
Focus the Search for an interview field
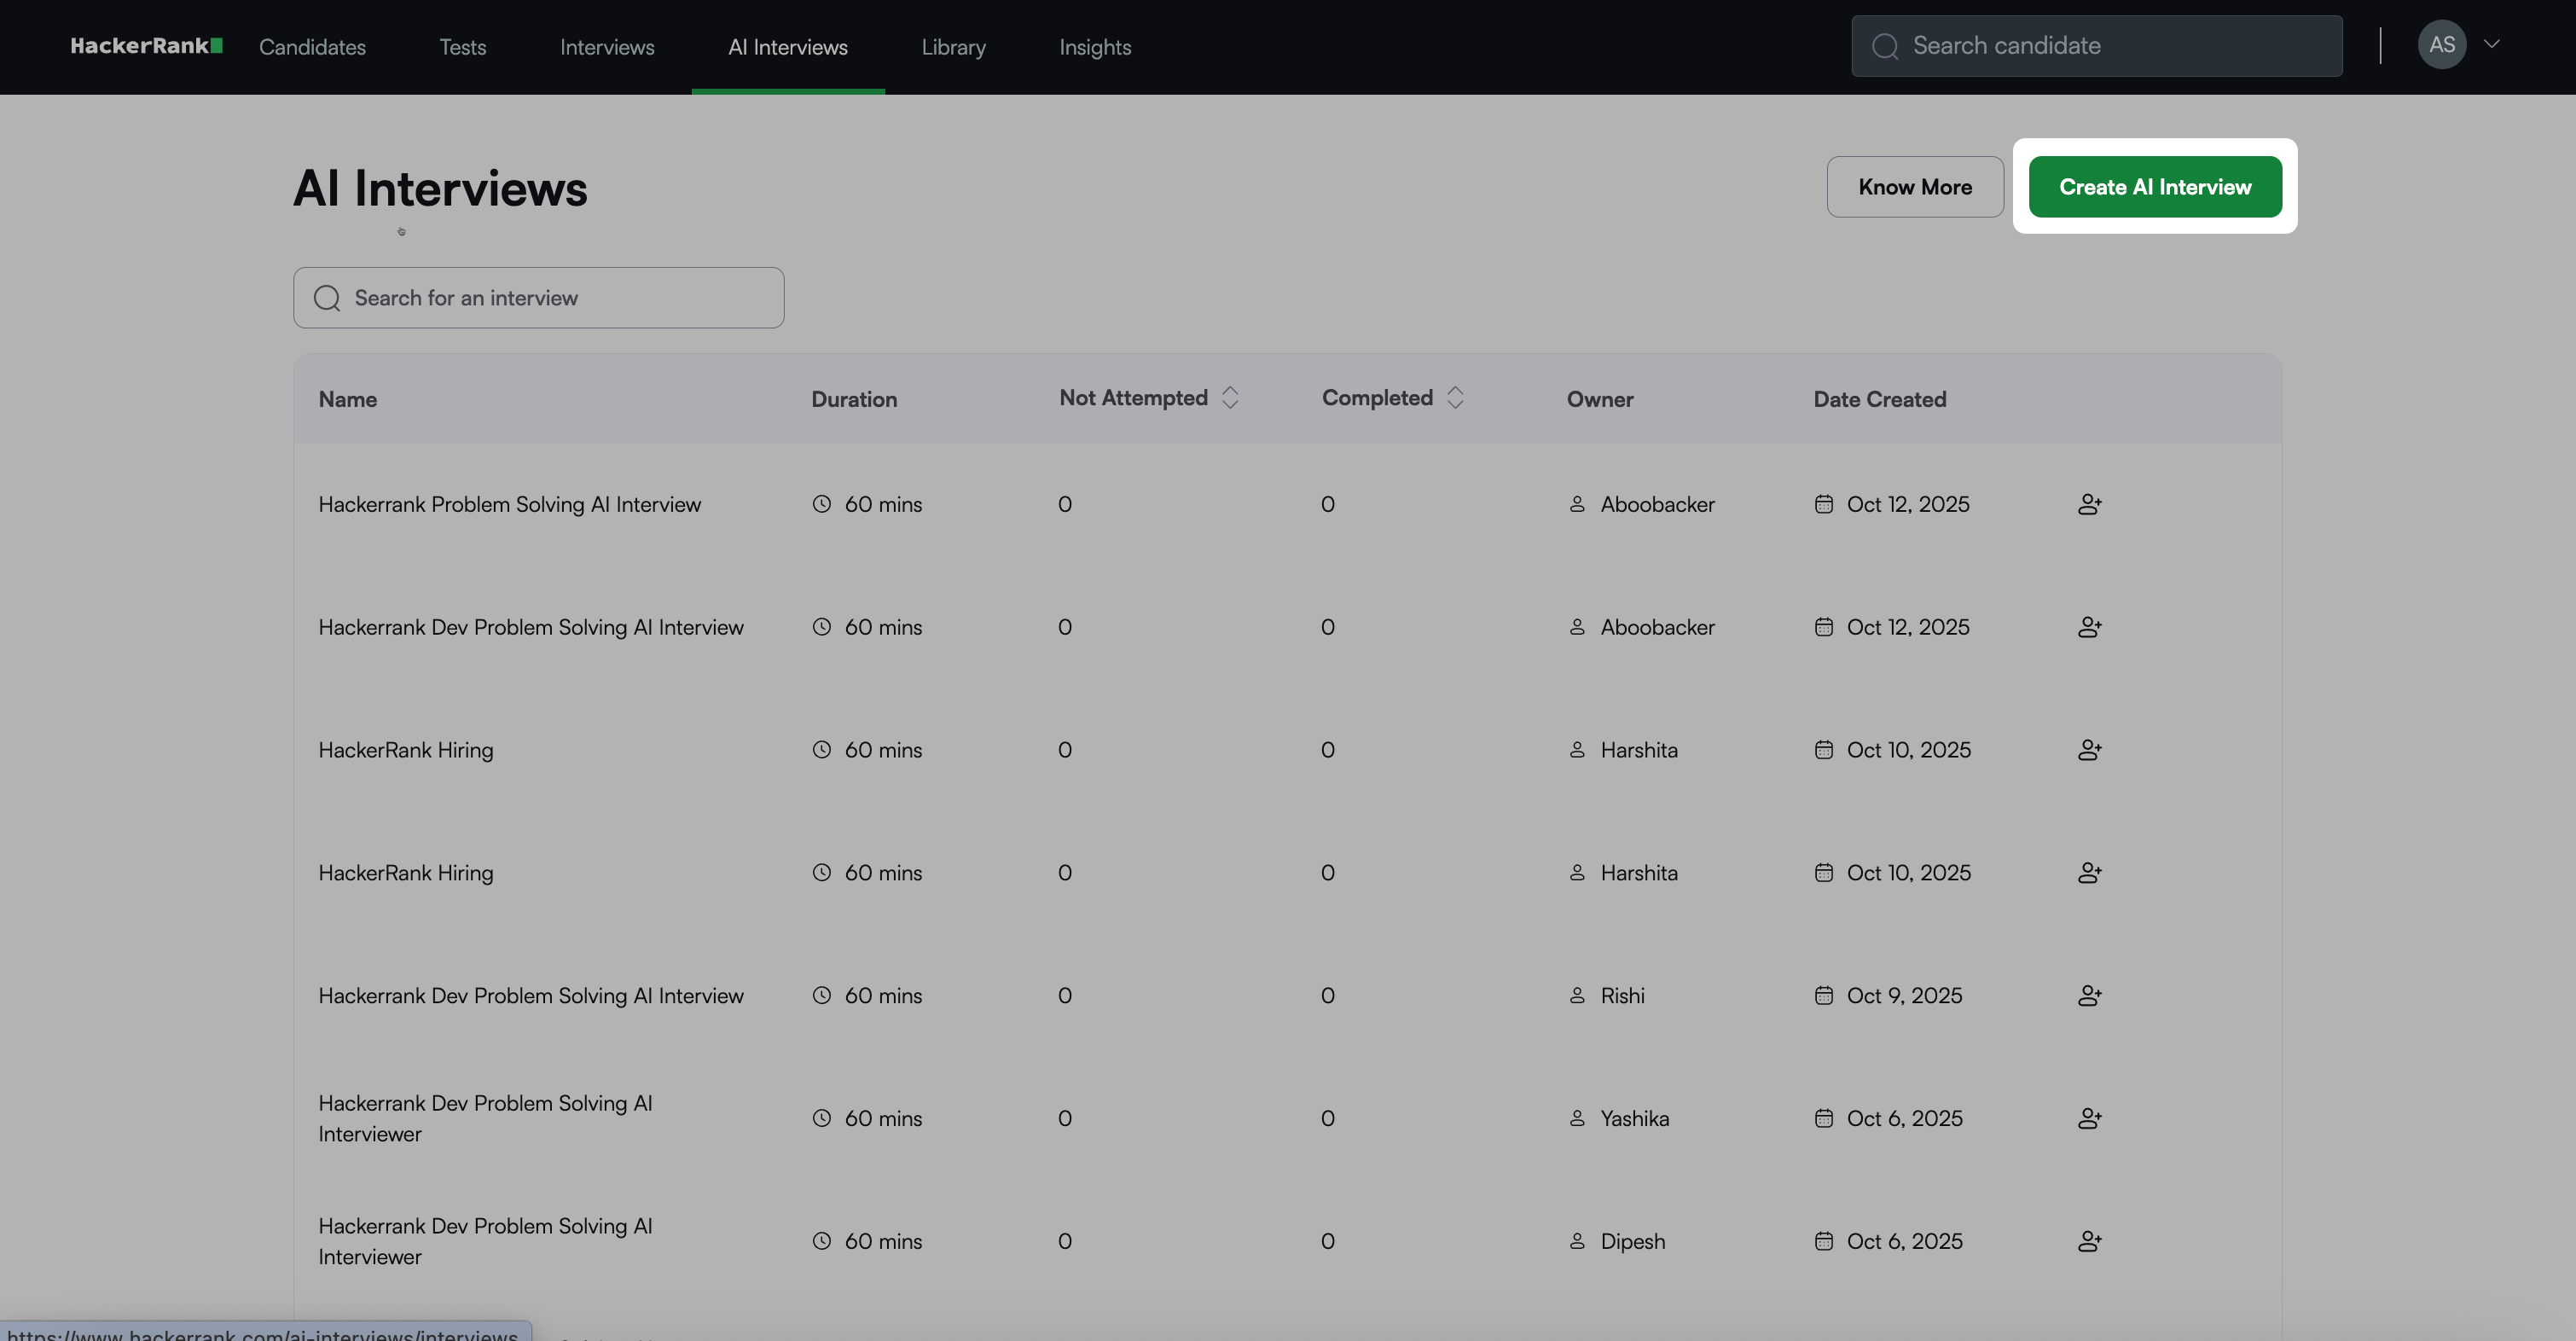click(538, 298)
